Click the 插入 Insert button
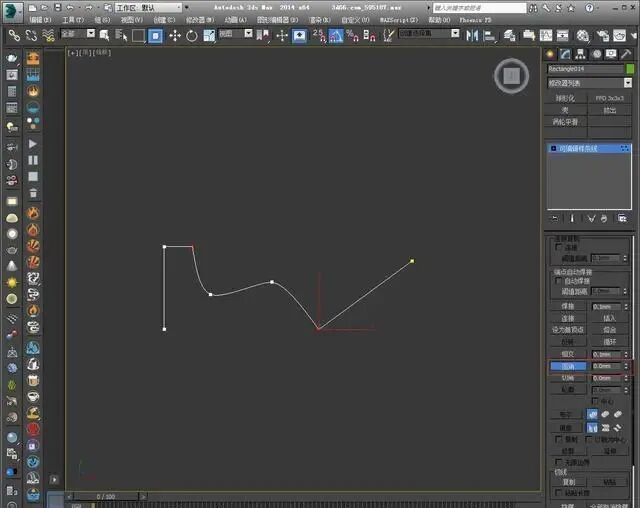 coord(609,318)
